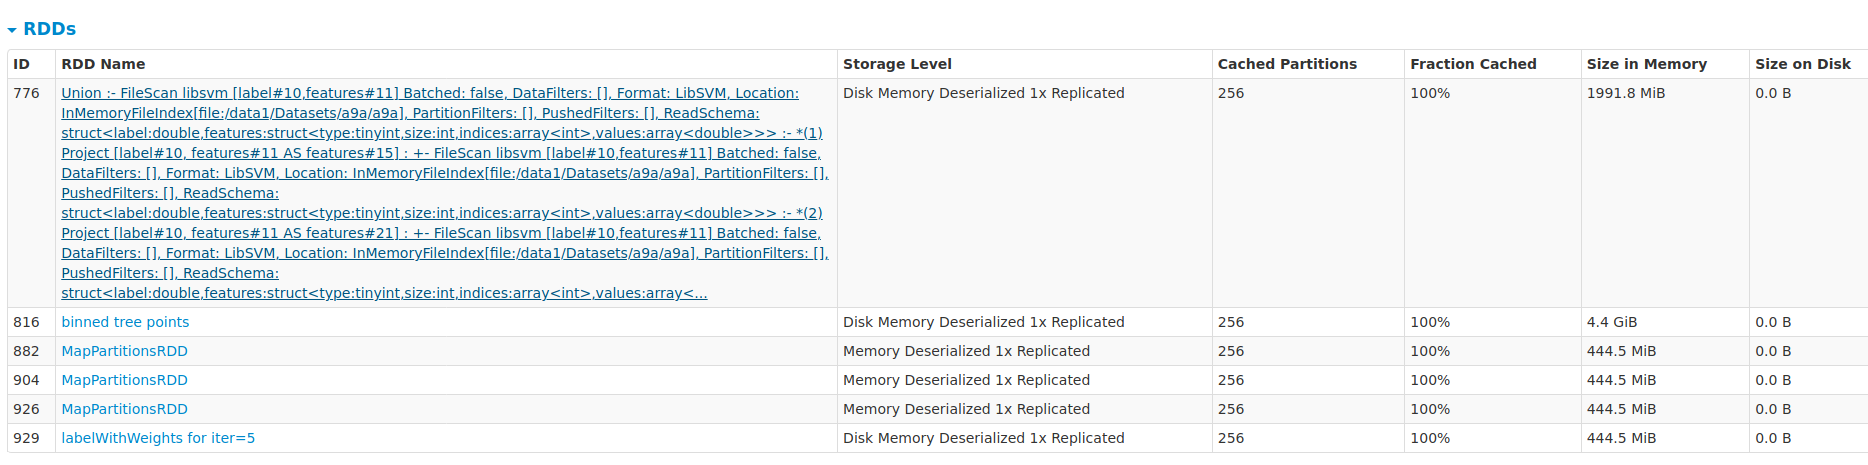Sort table by ID column header
Image resolution: width=1868 pixels, height=465 pixels.
[21, 64]
